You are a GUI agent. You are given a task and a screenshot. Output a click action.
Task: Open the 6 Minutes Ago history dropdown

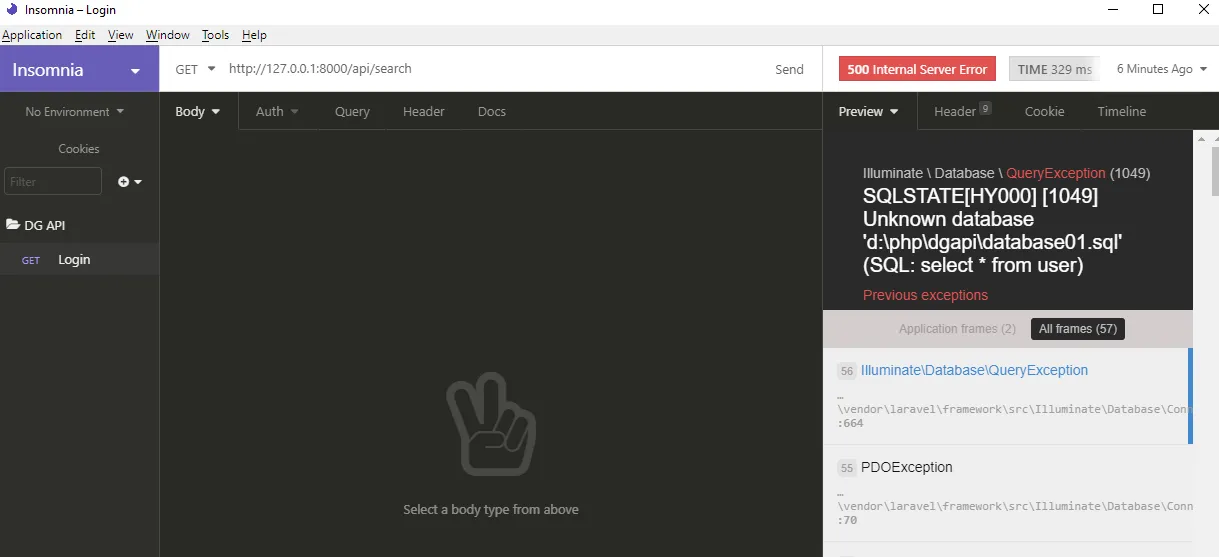click(1161, 69)
